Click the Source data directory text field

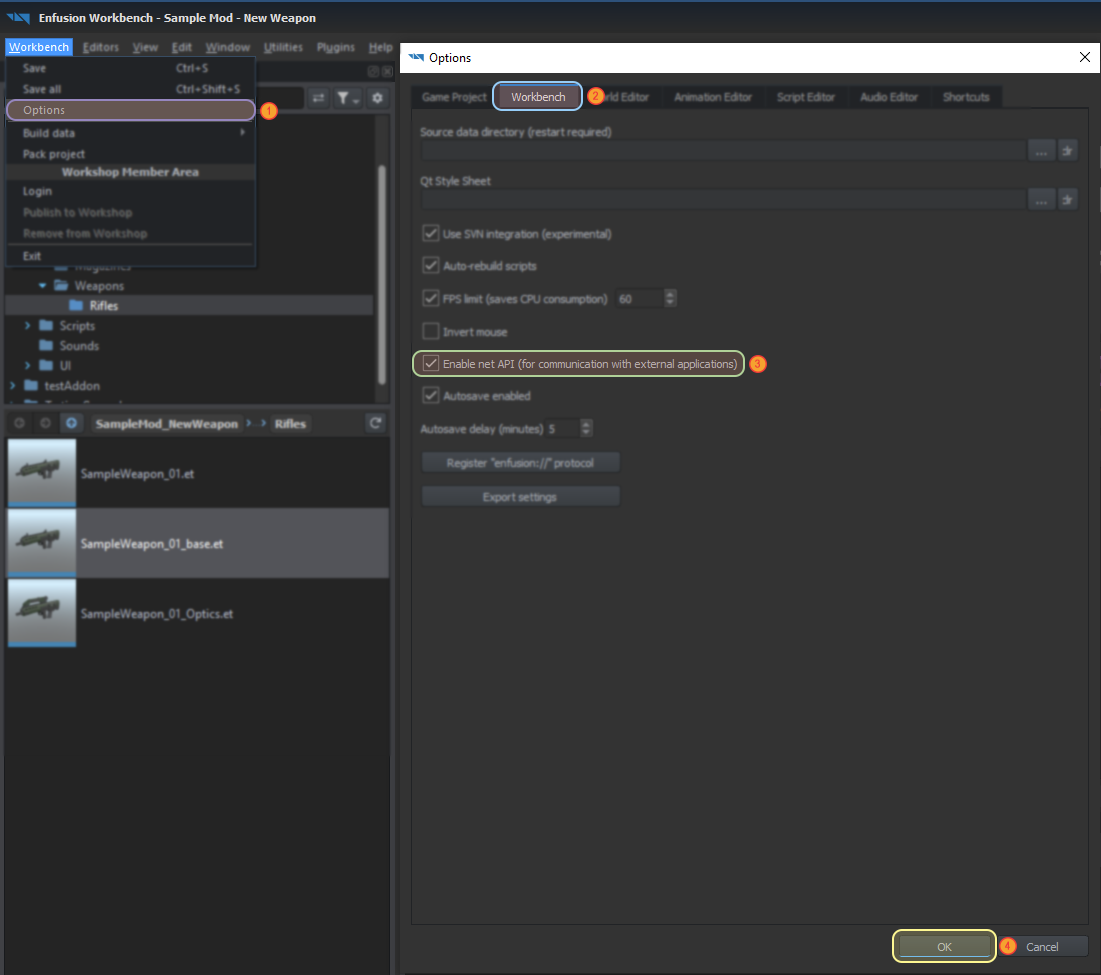pos(723,150)
